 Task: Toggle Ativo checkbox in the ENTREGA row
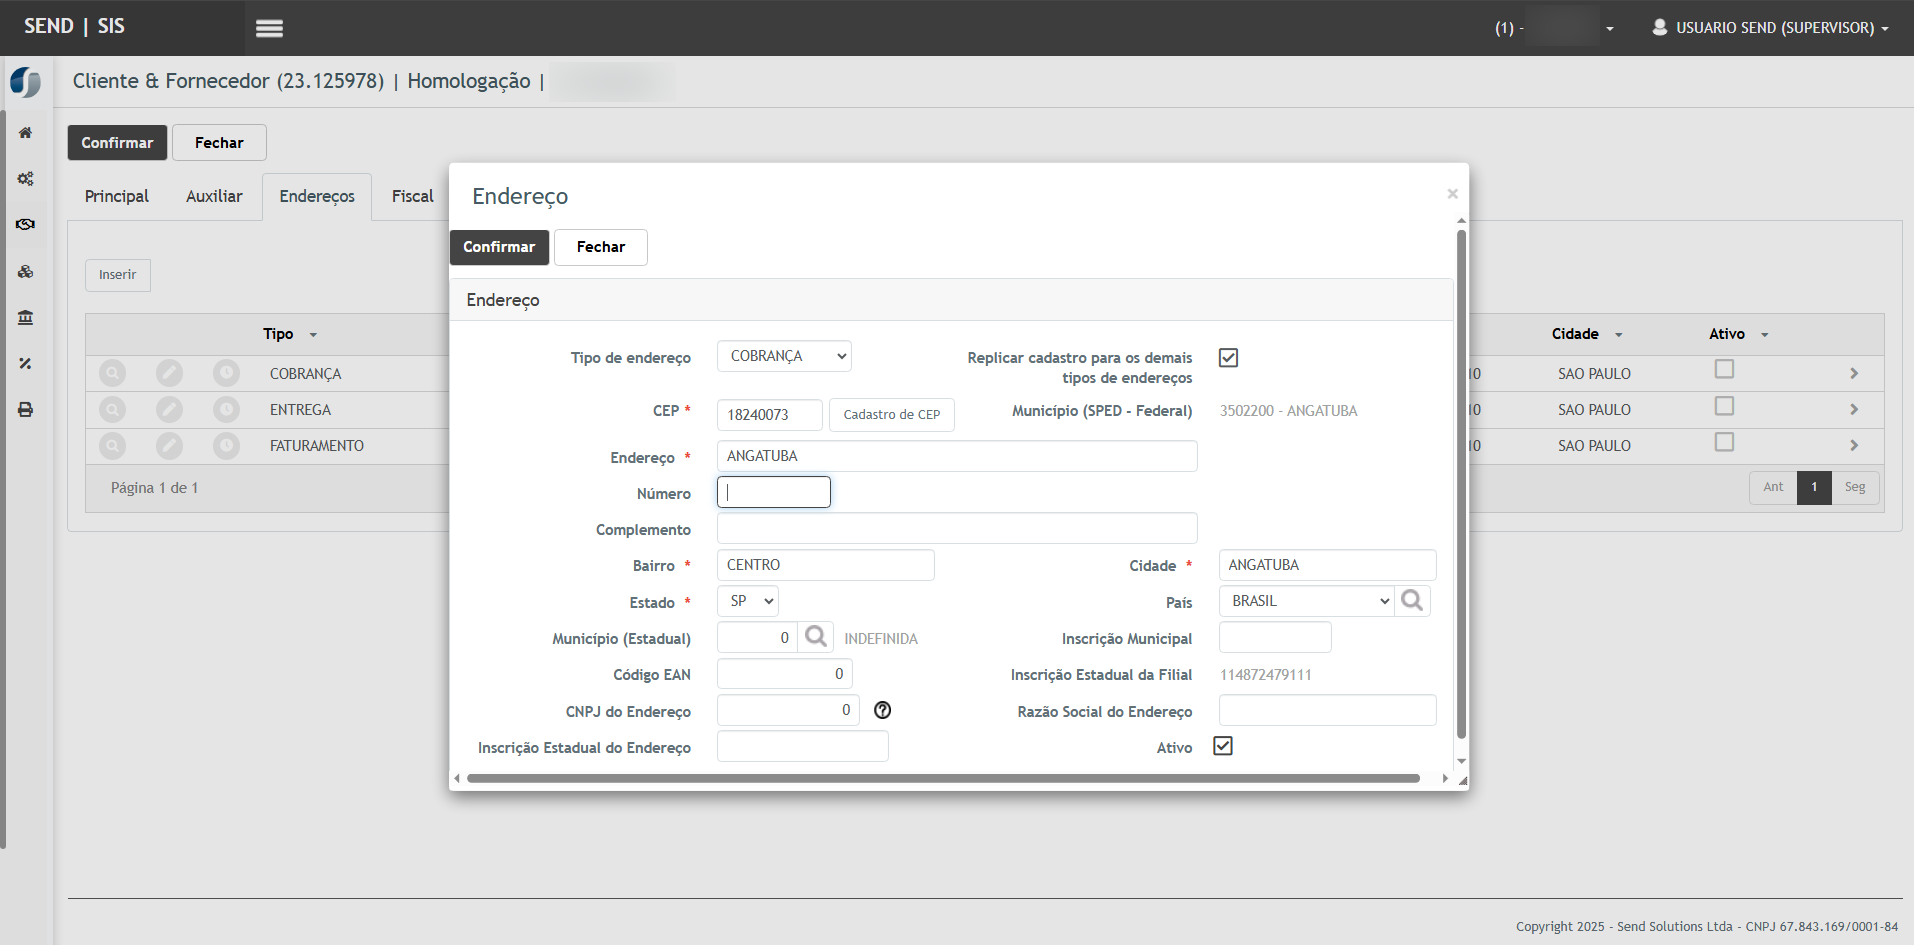click(x=1724, y=406)
